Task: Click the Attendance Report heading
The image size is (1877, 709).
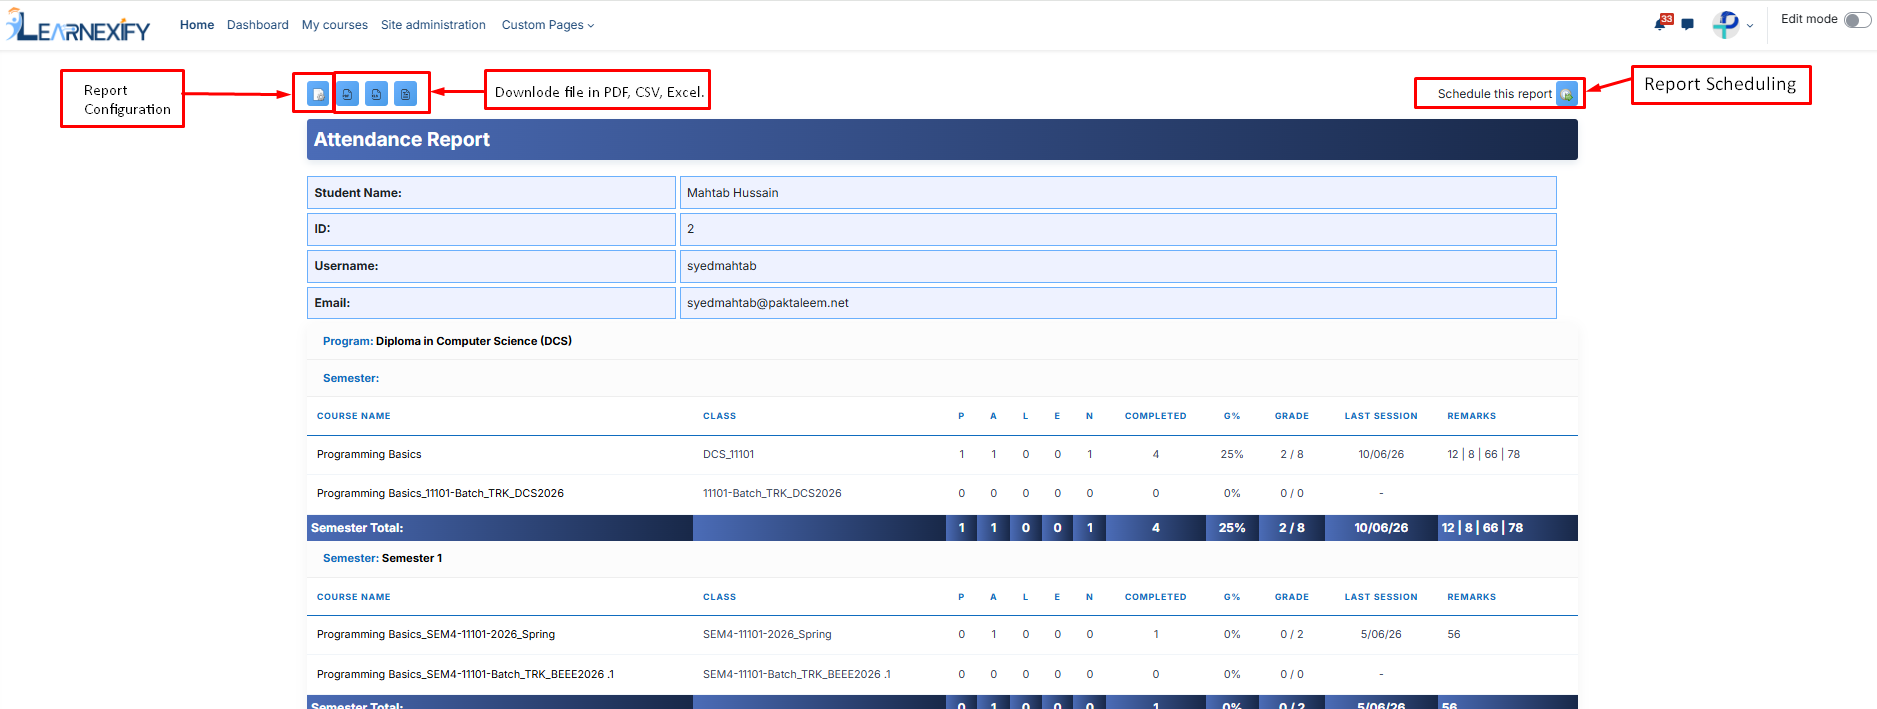Action: coord(402,140)
